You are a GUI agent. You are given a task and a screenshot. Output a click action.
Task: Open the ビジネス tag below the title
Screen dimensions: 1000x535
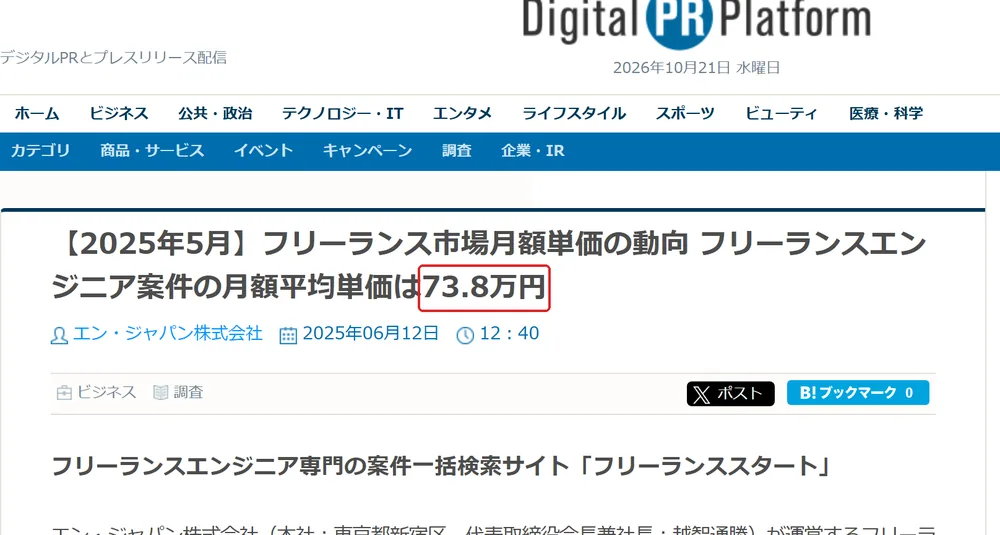(x=107, y=392)
